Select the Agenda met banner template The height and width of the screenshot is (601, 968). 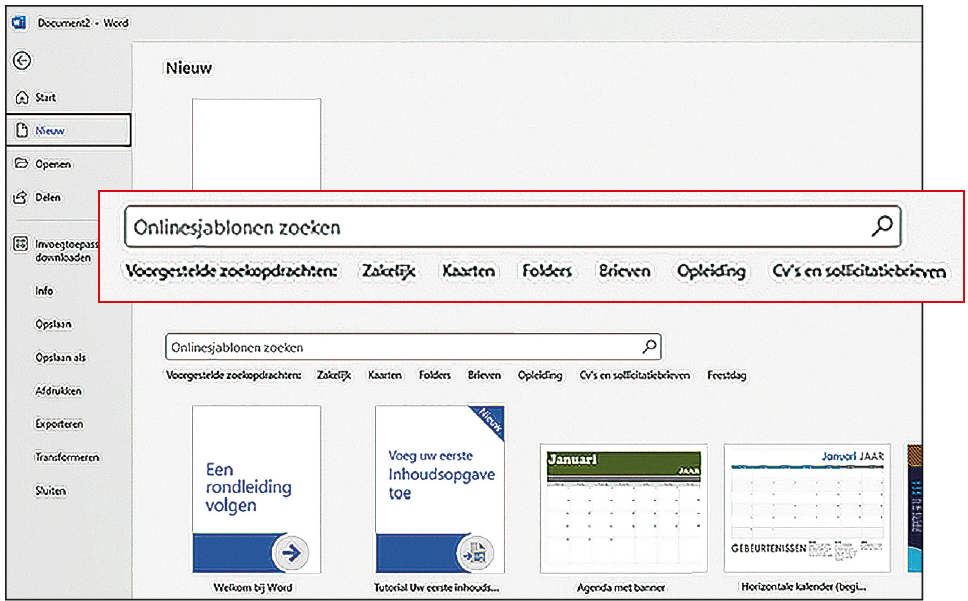[x=624, y=508]
